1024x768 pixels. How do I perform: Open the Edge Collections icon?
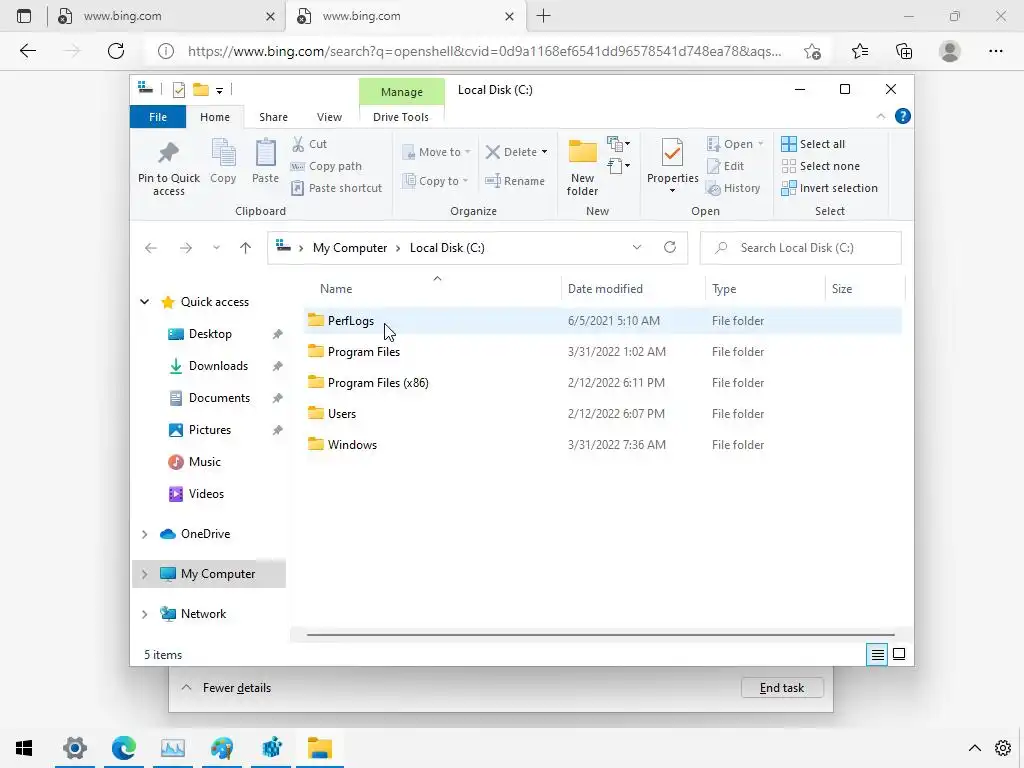(904, 51)
